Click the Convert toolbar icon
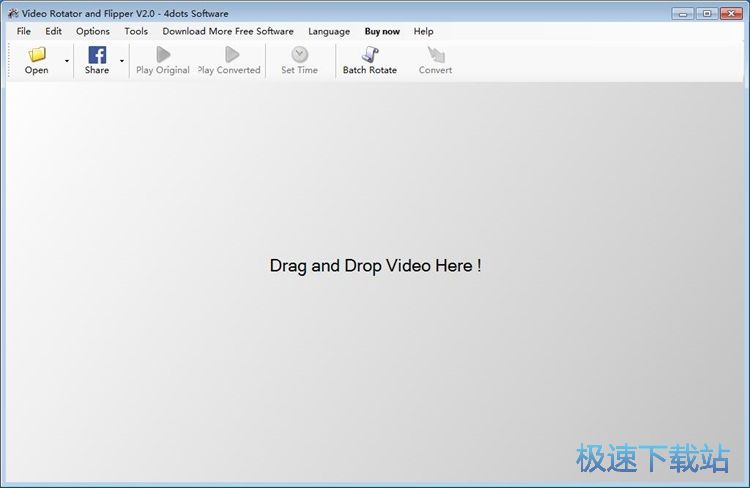Screen dimensions: 750x488 [x=435, y=55]
